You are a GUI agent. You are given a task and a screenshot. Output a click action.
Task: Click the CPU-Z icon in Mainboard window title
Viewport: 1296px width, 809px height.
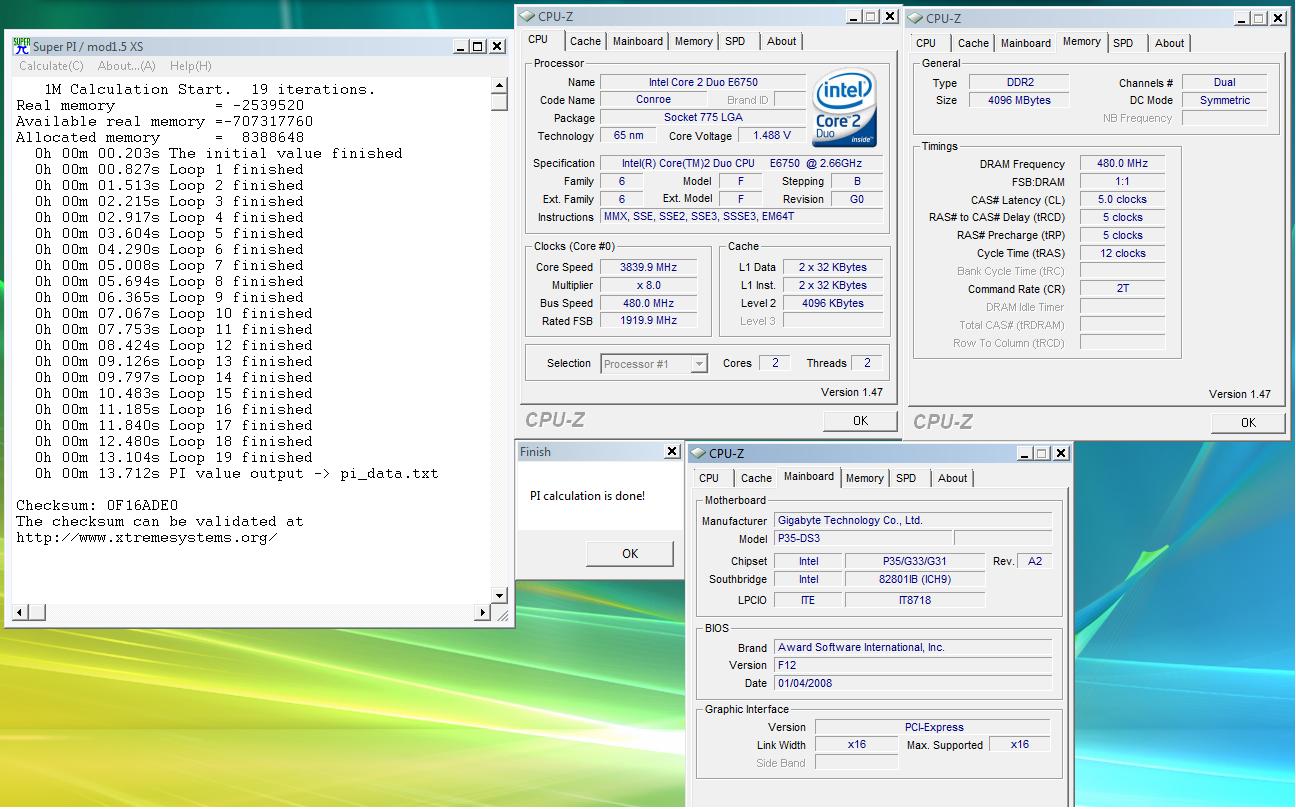(699, 454)
